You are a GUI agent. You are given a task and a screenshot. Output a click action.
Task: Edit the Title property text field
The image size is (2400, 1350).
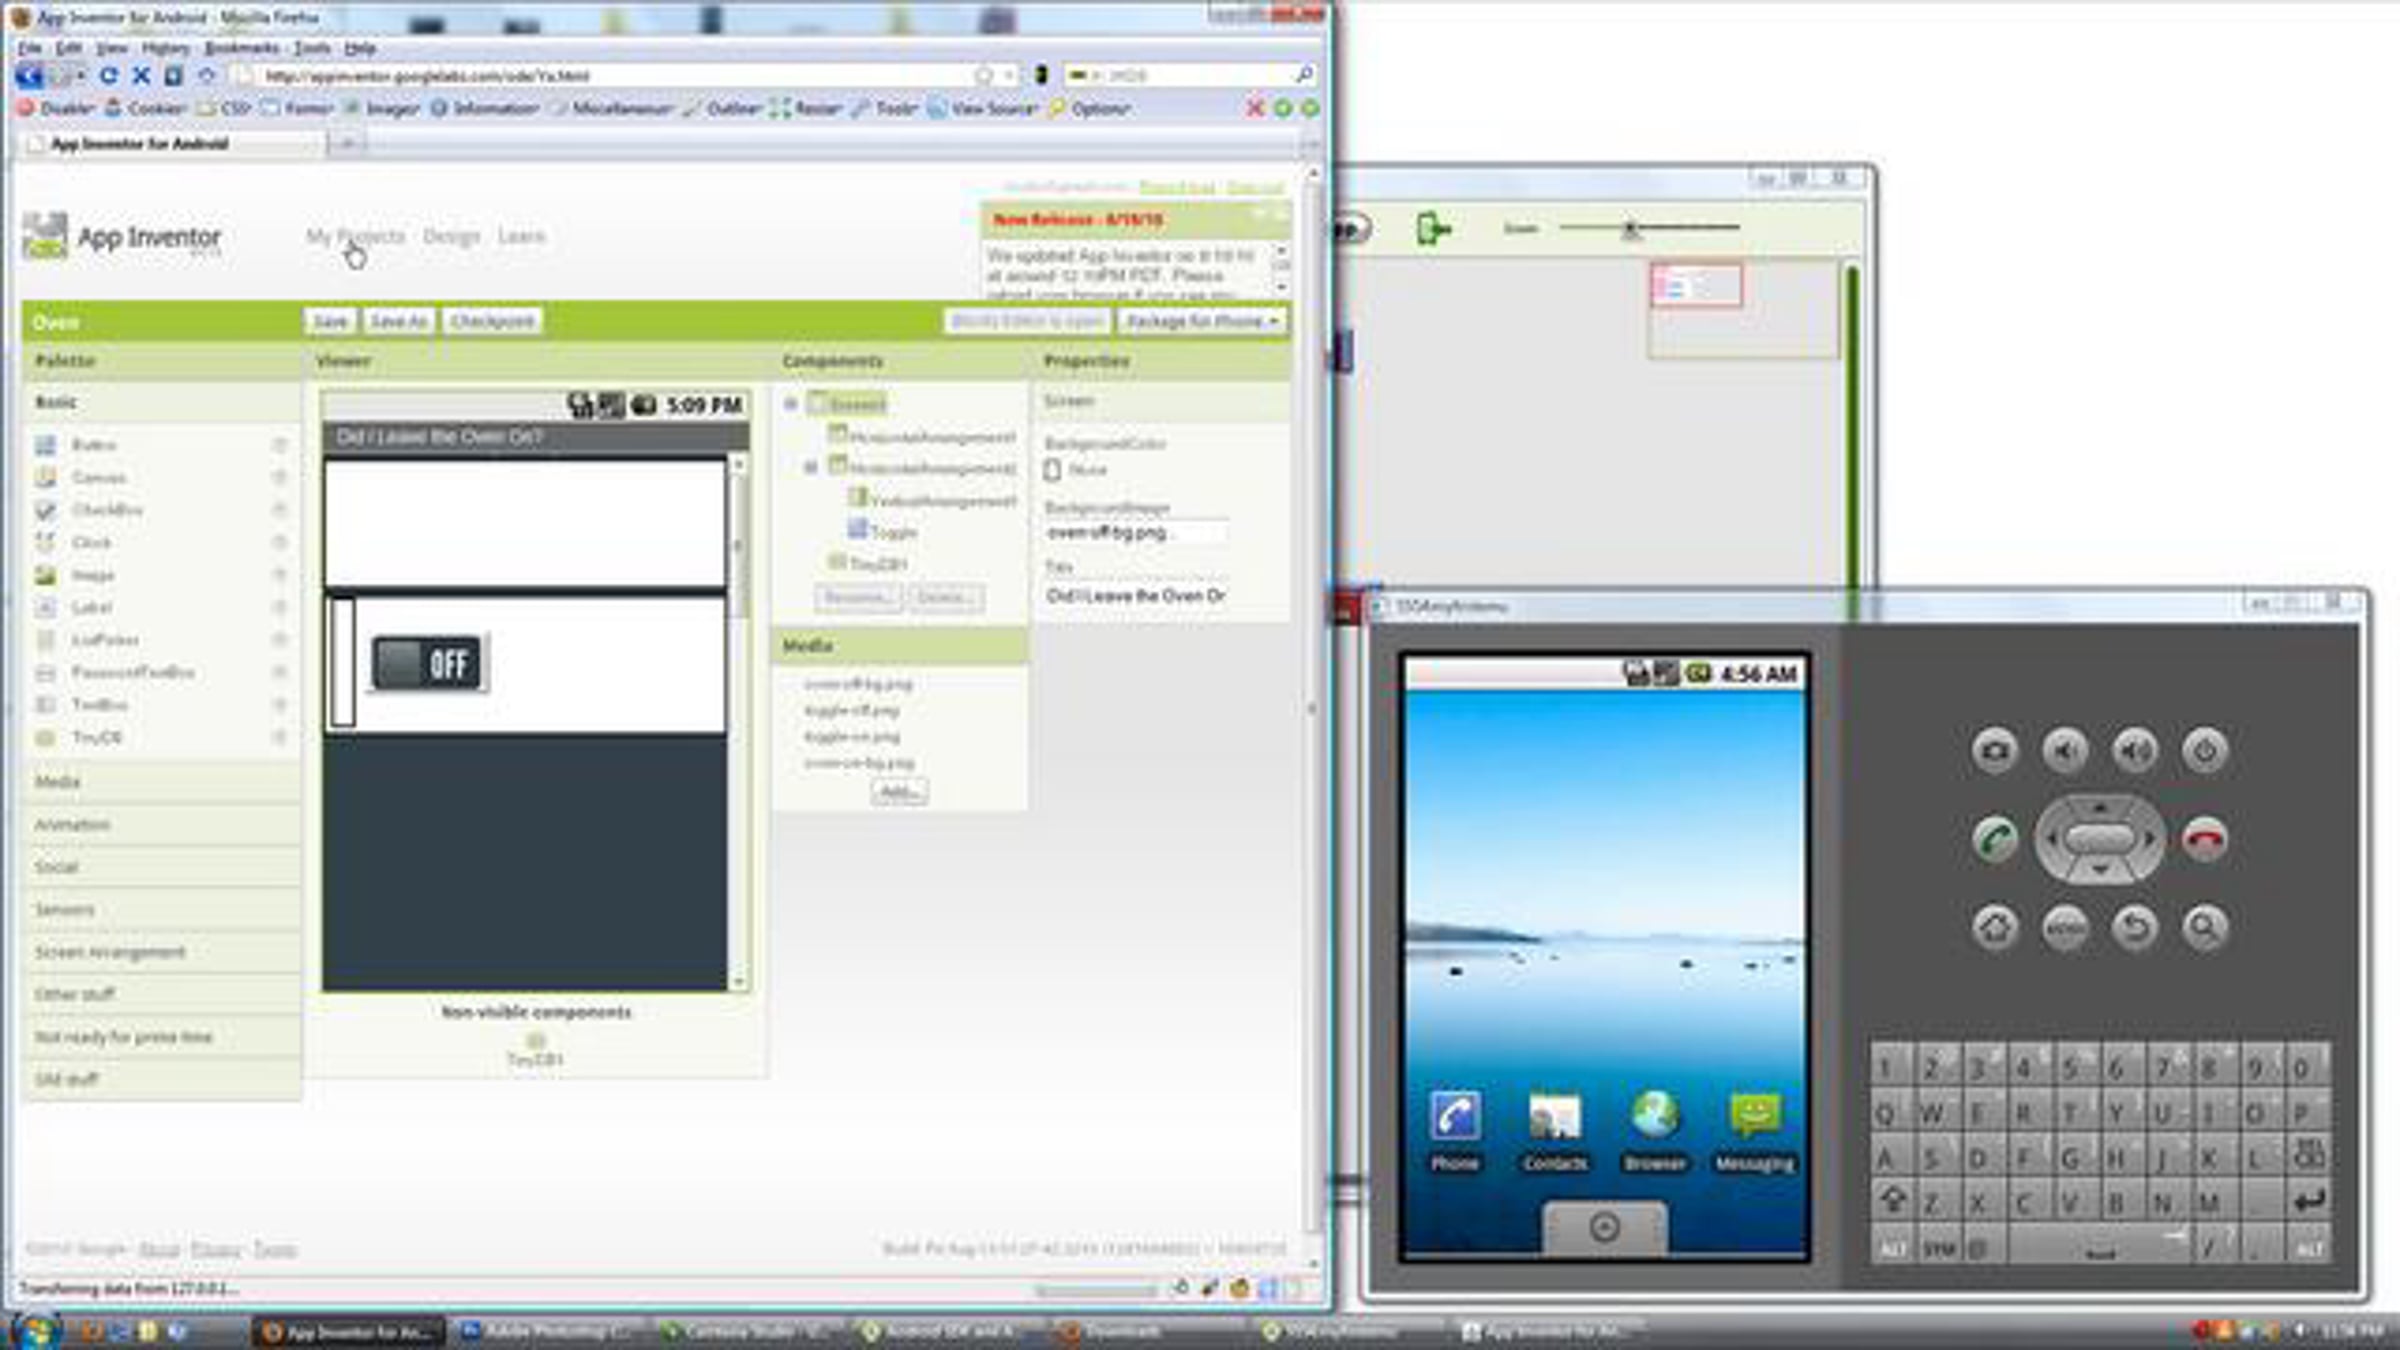click(1136, 596)
